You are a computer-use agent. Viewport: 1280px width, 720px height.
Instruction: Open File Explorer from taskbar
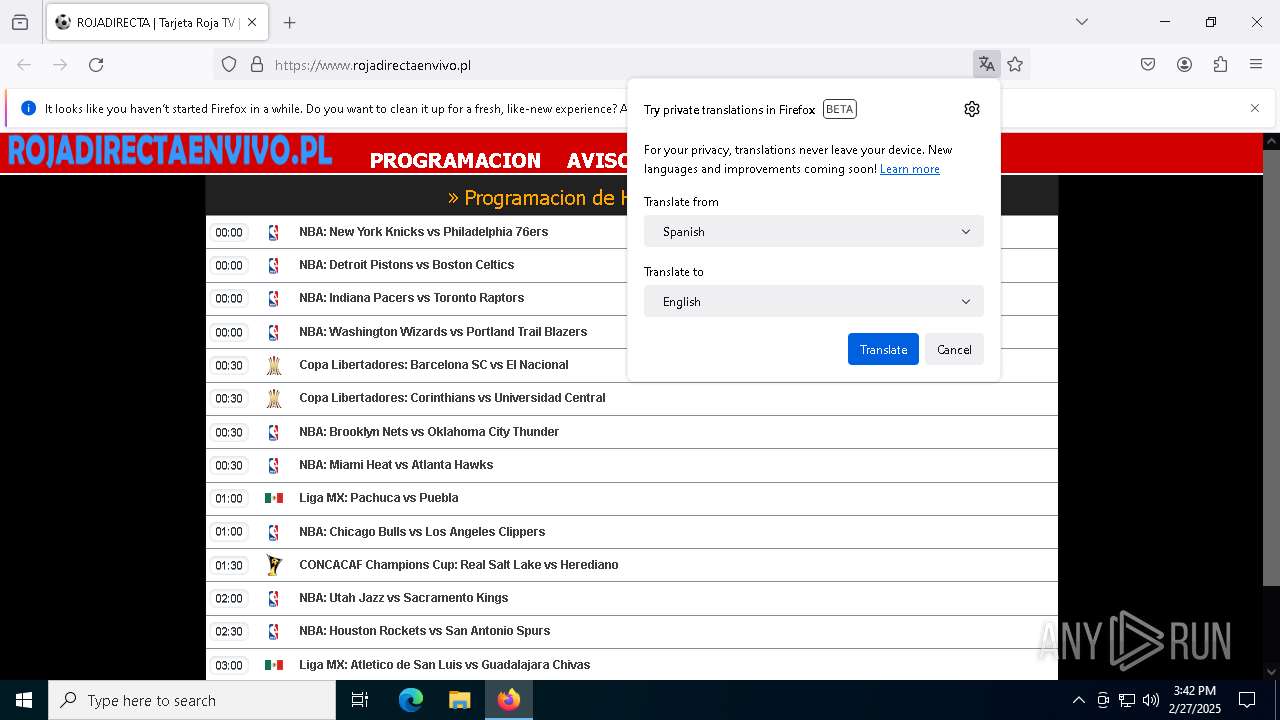(x=460, y=700)
